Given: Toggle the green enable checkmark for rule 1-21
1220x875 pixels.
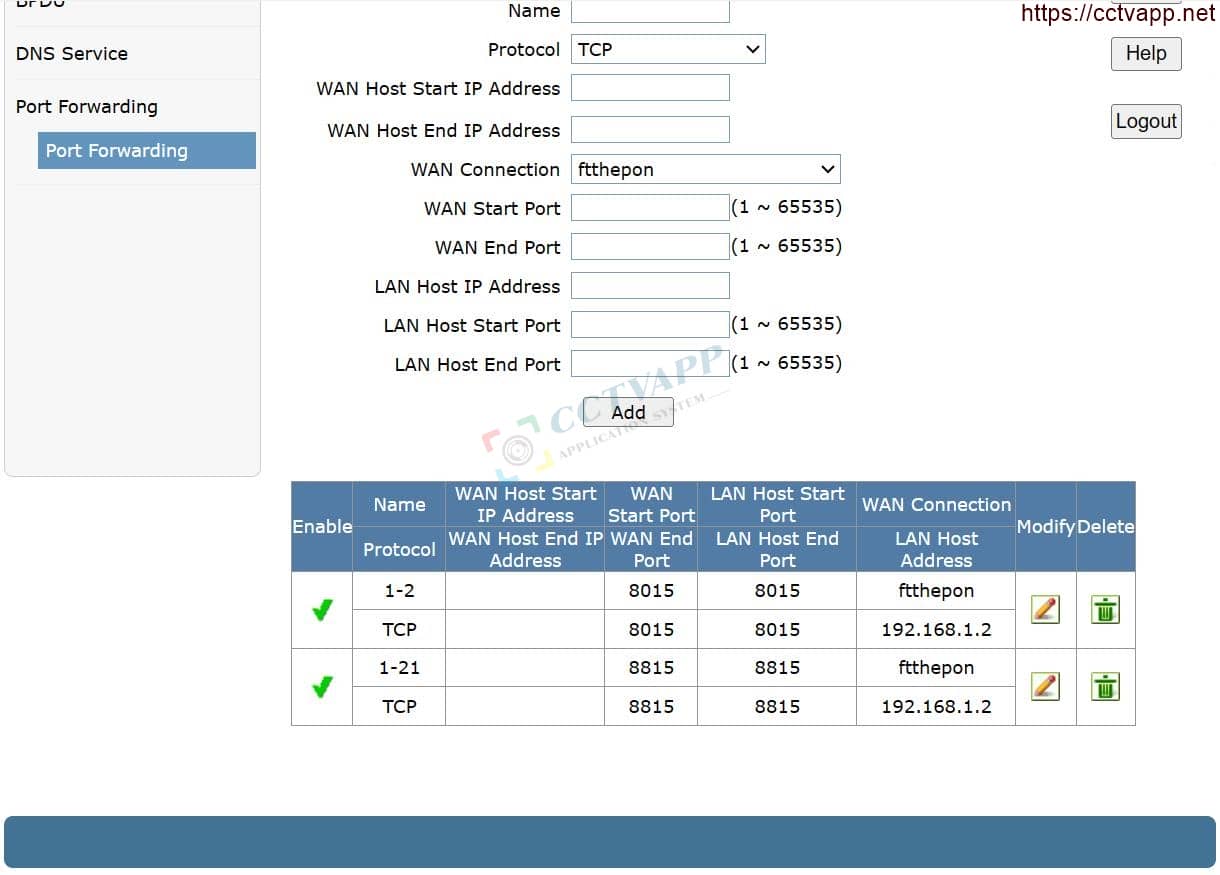Looking at the screenshot, I should [322, 687].
